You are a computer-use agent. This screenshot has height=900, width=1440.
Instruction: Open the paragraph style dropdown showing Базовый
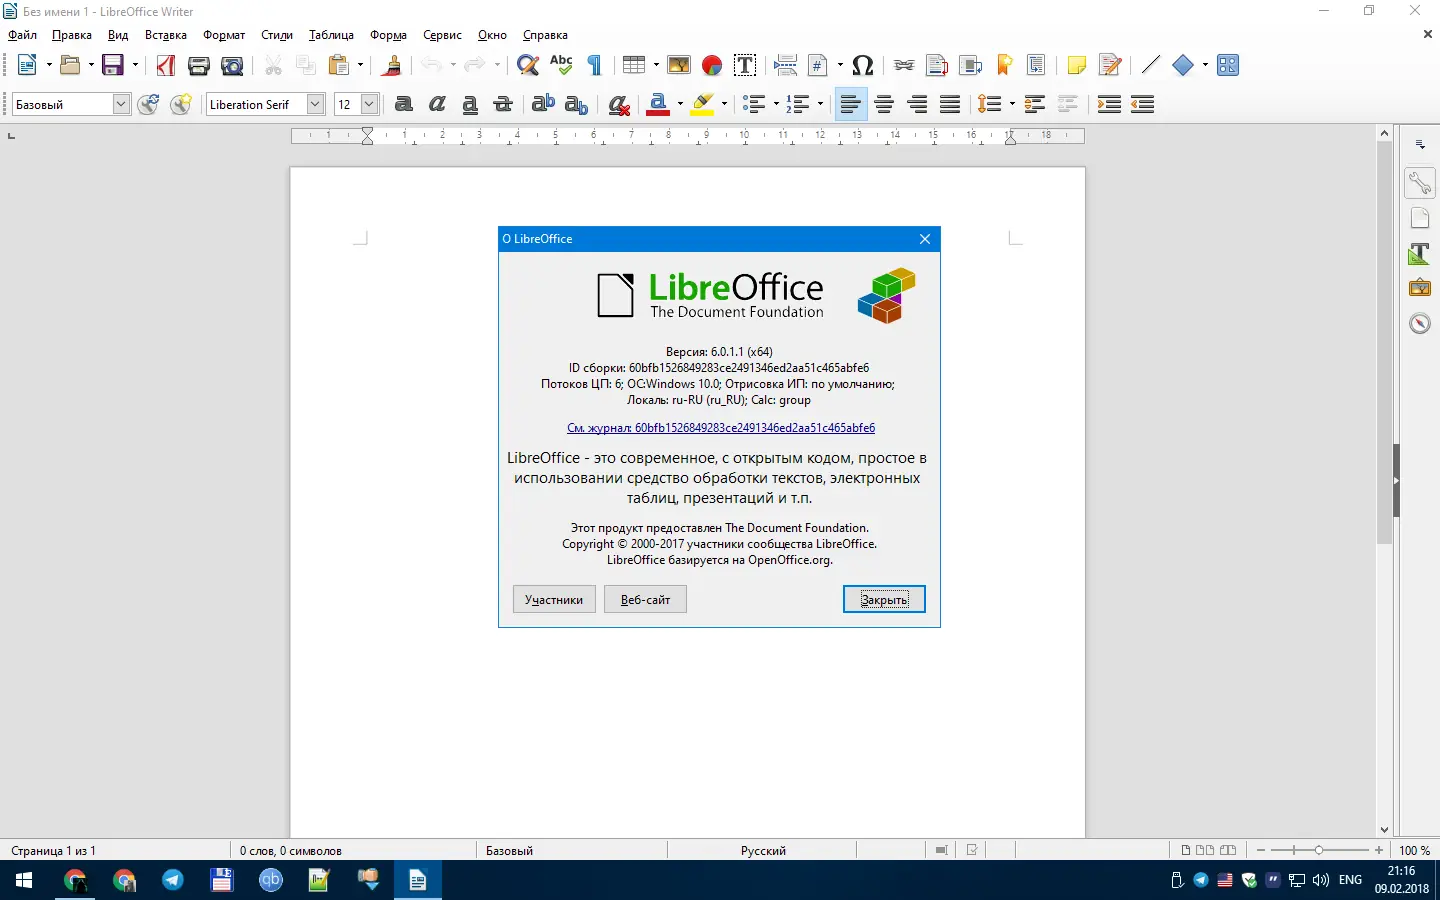(x=120, y=104)
